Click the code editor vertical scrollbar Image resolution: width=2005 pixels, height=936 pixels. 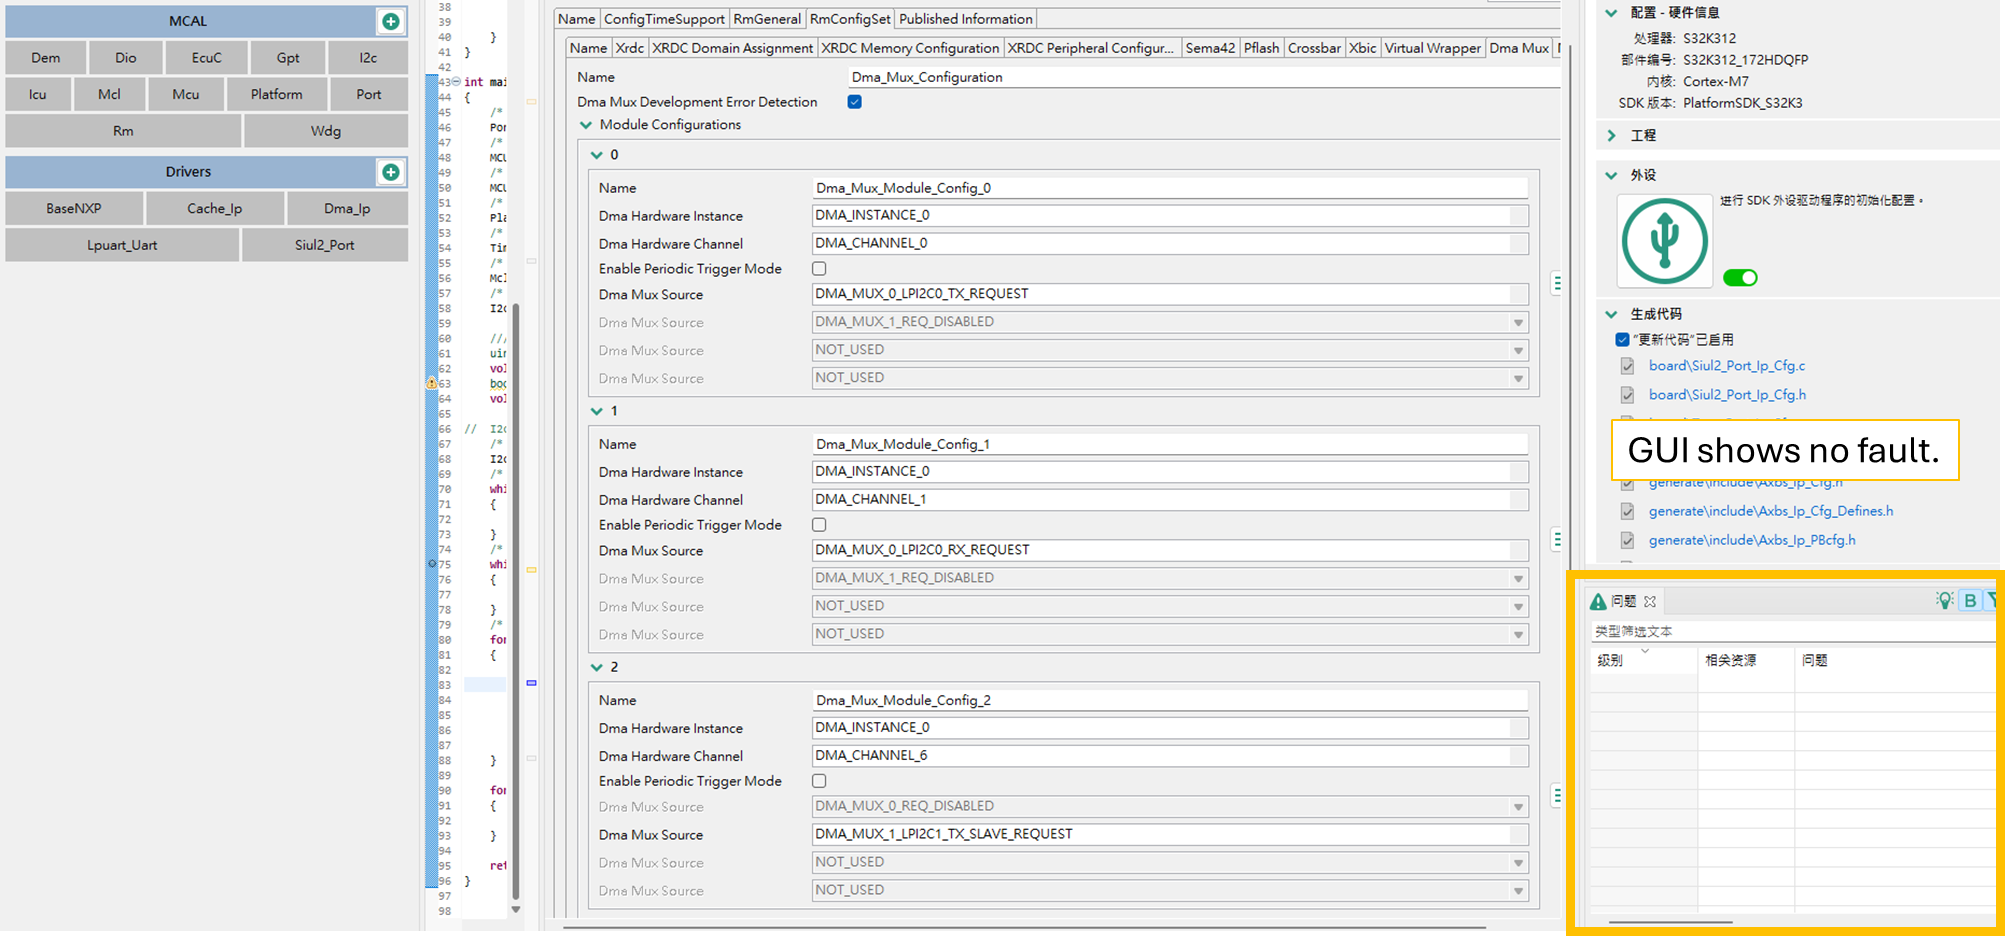[x=516, y=600]
